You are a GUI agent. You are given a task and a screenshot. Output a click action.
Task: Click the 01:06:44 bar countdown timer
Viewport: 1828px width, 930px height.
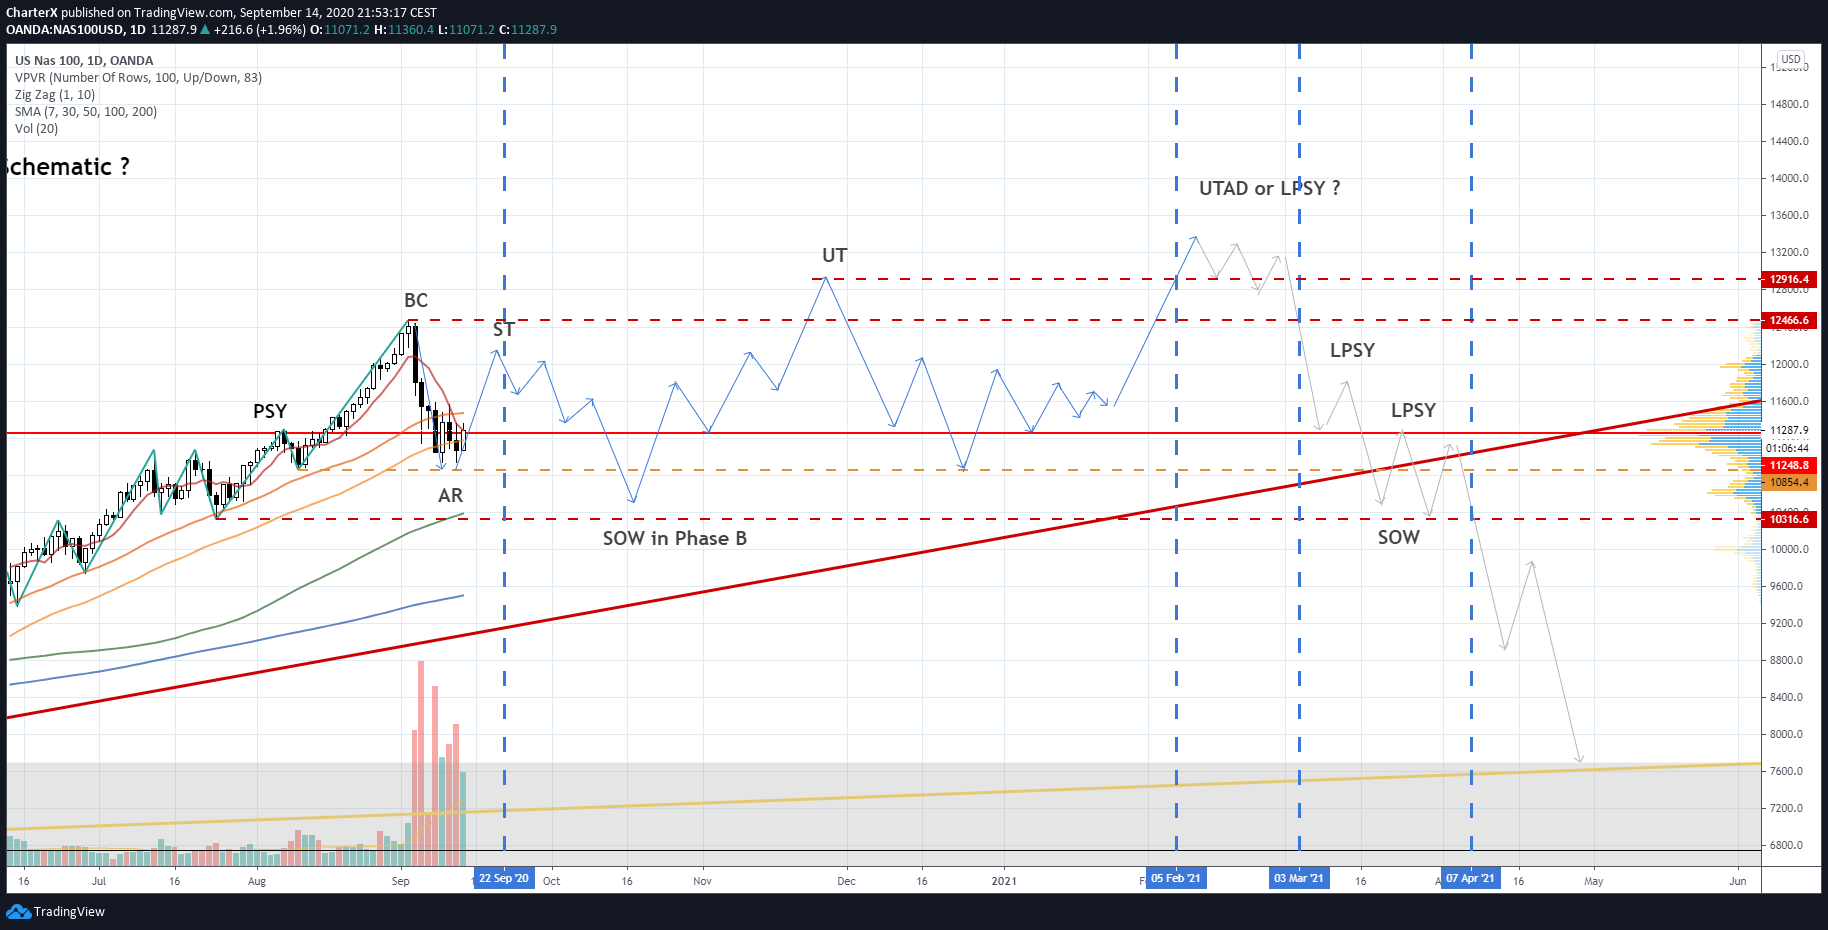[1788, 448]
